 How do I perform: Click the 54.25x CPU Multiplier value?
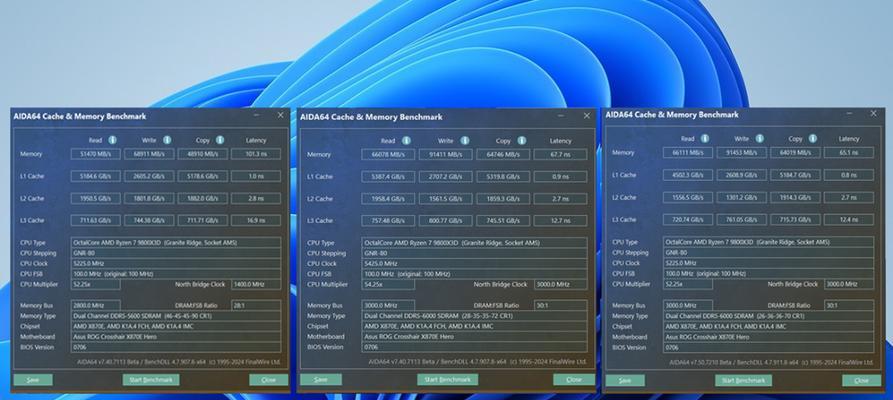point(388,284)
